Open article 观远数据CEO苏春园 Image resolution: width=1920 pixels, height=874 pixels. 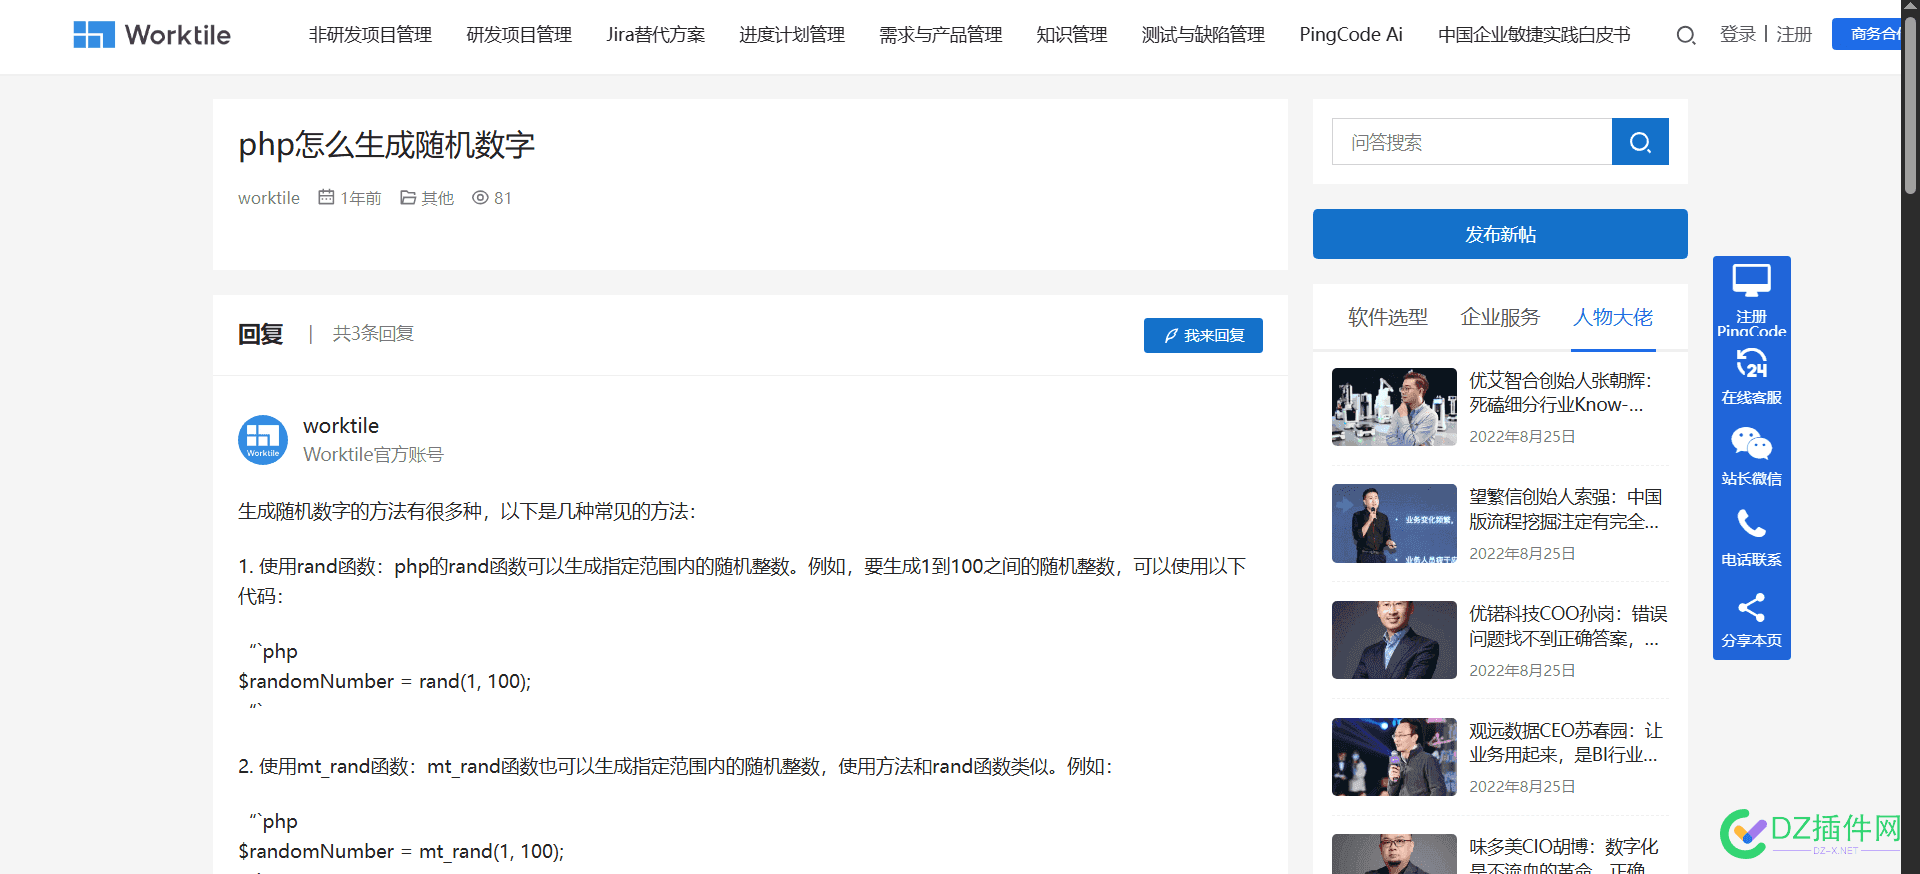pos(1565,743)
